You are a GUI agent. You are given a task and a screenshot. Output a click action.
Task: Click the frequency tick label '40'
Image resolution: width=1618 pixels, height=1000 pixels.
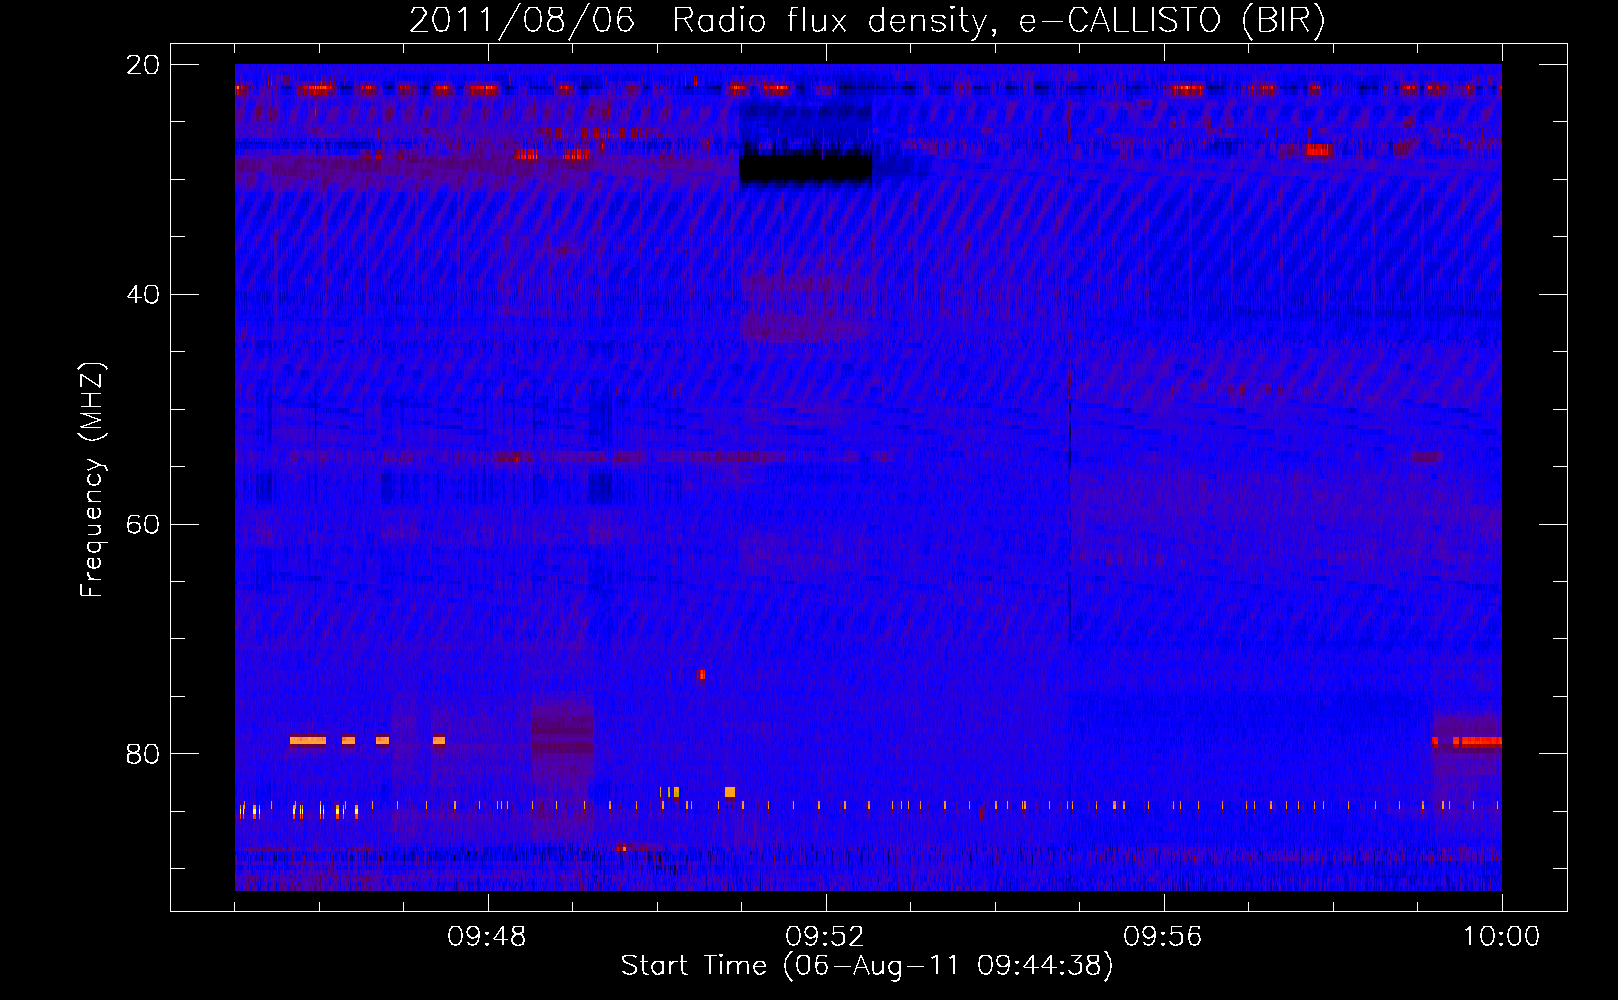point(143,294)
